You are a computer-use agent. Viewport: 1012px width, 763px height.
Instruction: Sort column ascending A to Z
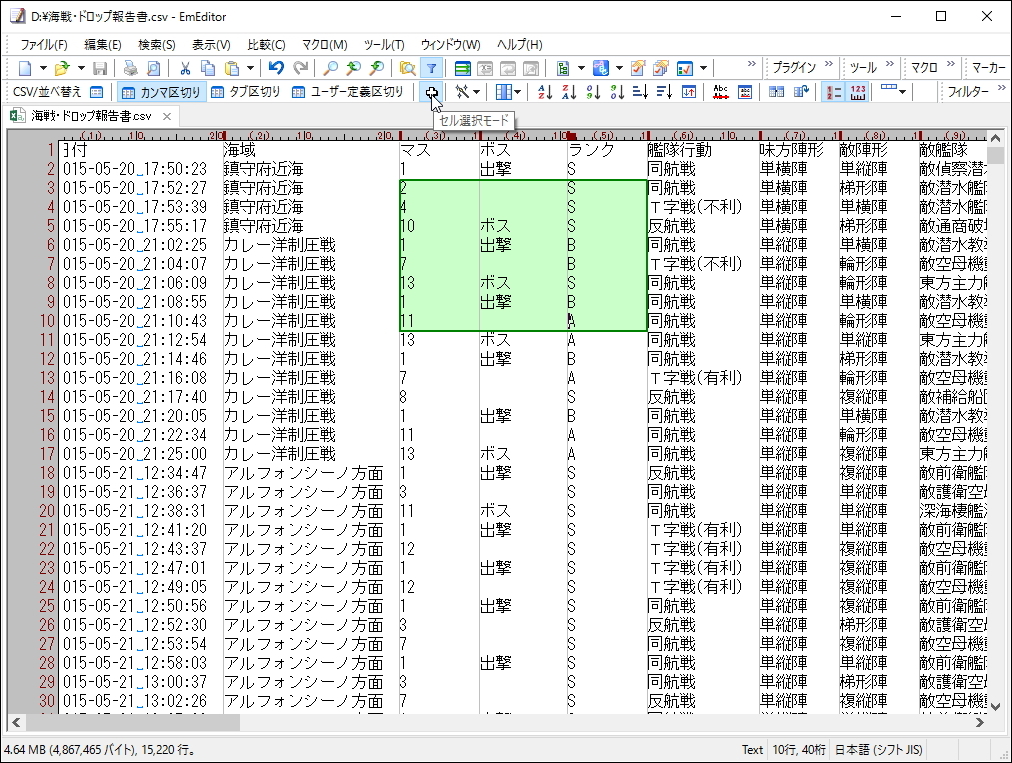coord(547,93)
